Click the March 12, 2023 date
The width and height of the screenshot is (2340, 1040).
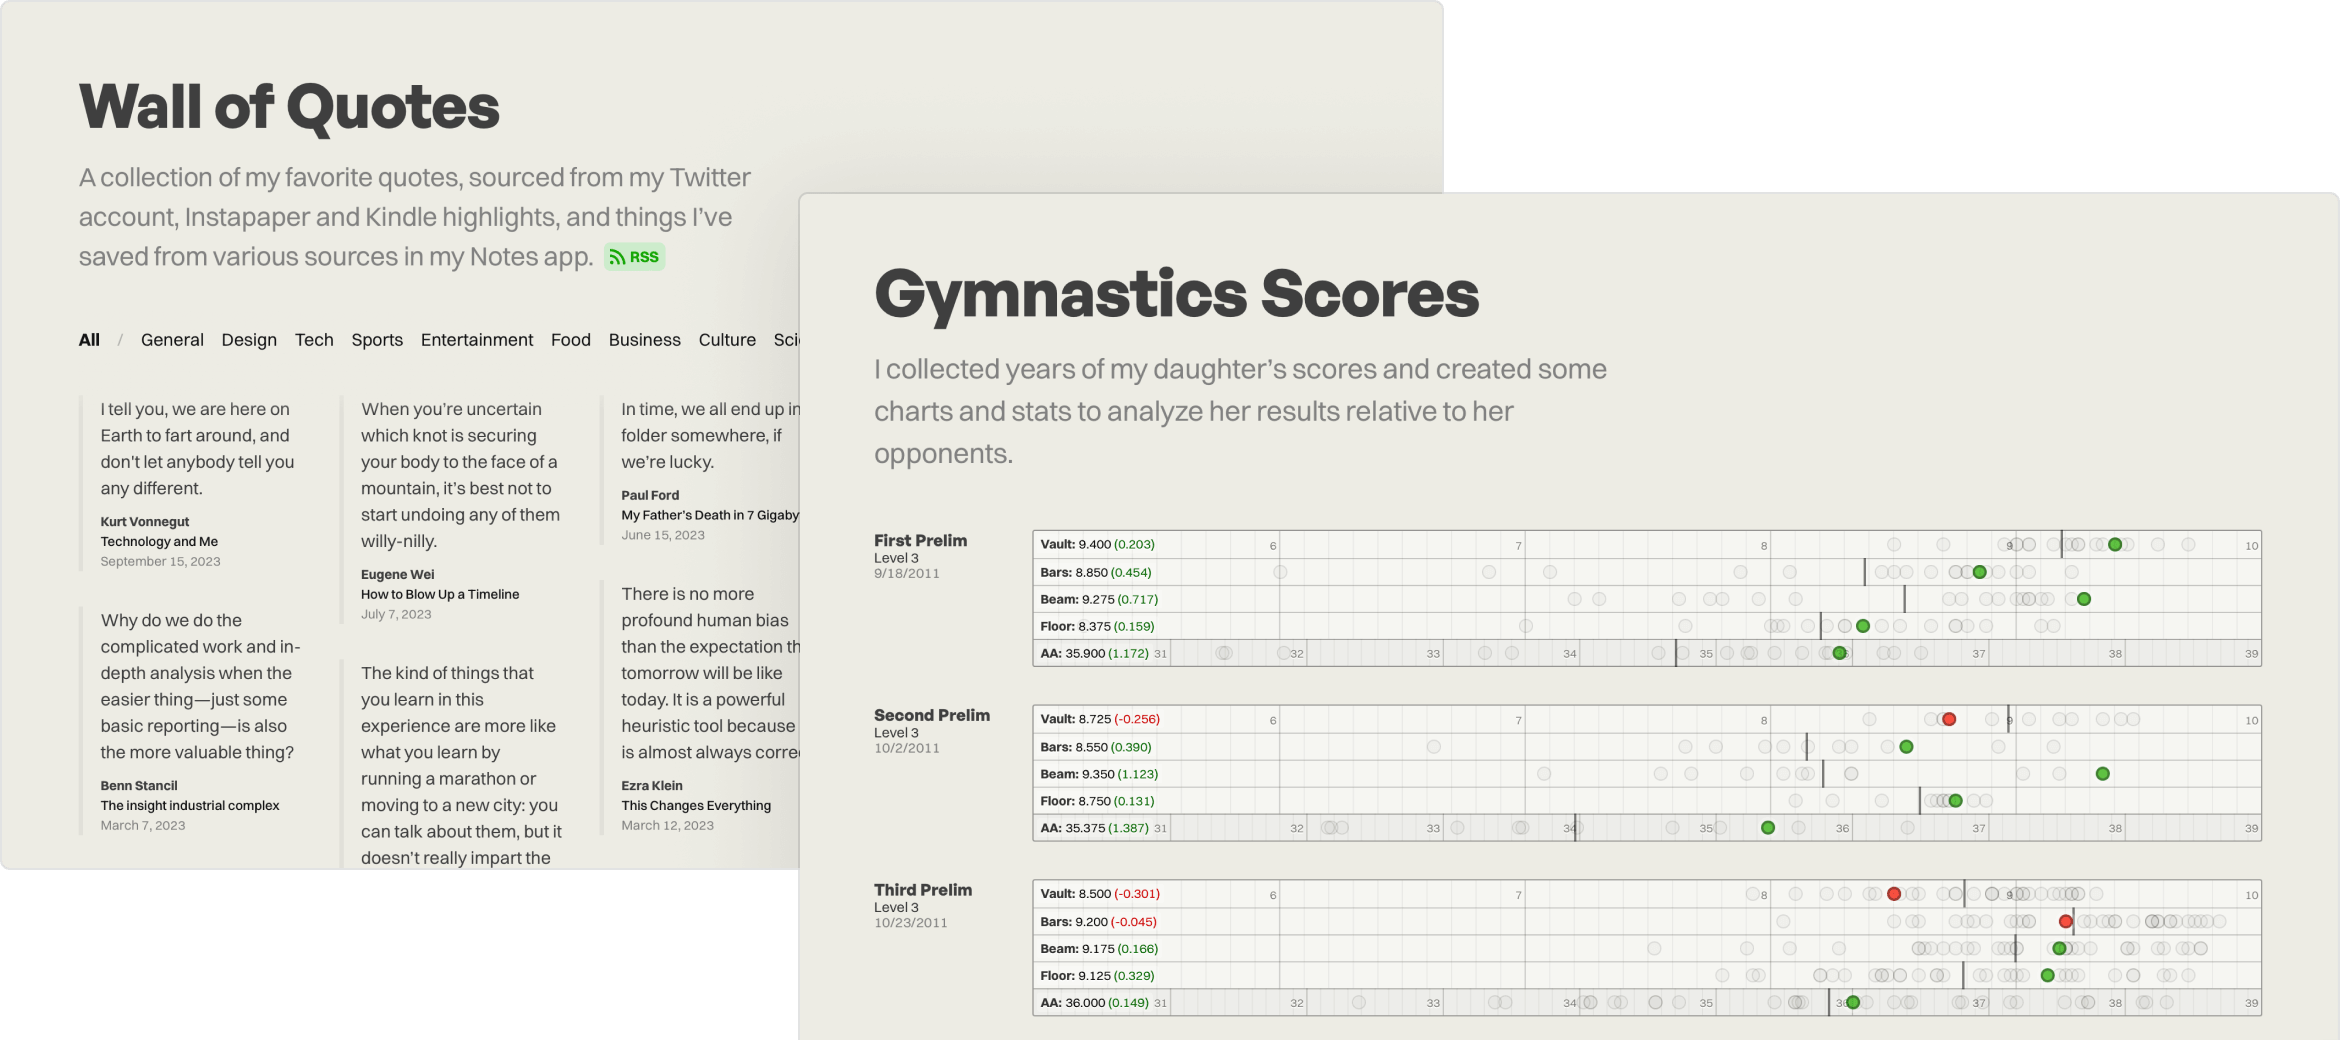pos(668,826)
